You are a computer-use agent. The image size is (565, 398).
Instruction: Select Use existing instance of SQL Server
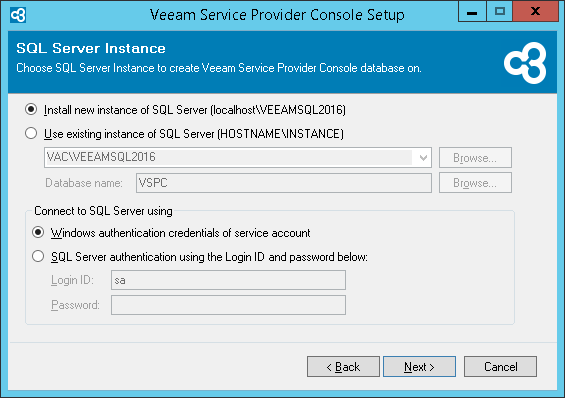[x=31, y=133]
